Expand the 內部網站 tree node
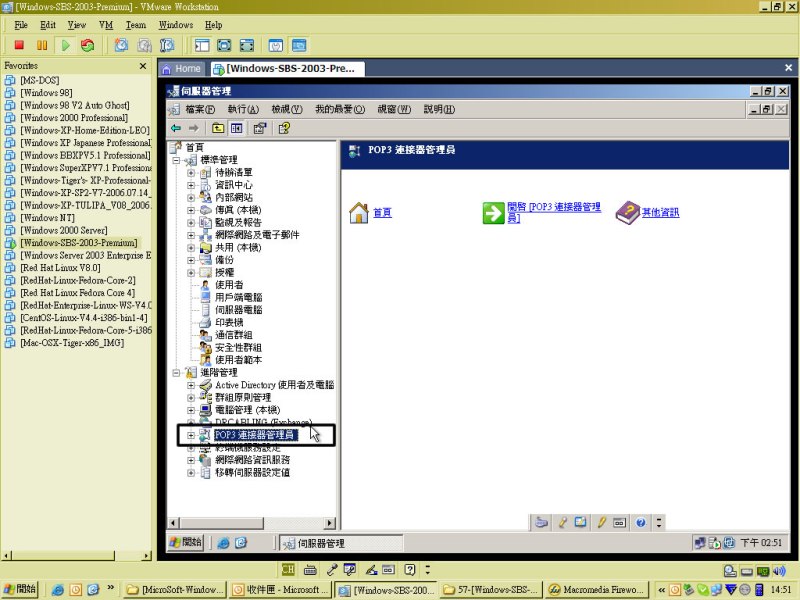The width and height of the screenshot is (800, 600). coord(191,197)
